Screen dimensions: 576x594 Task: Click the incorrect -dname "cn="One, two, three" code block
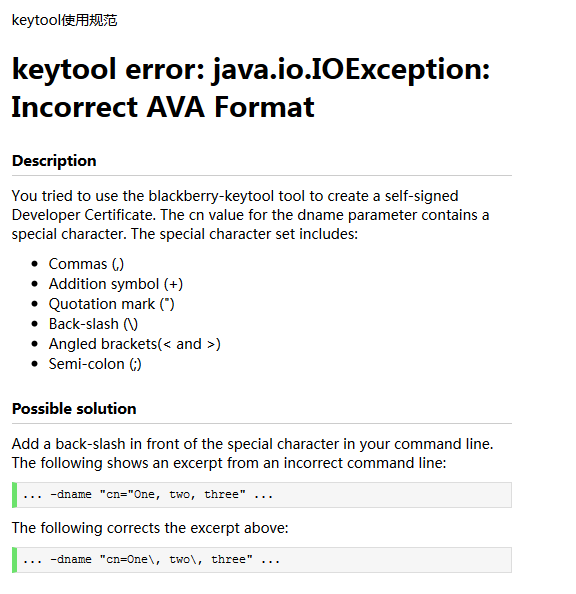click(262, 495)
